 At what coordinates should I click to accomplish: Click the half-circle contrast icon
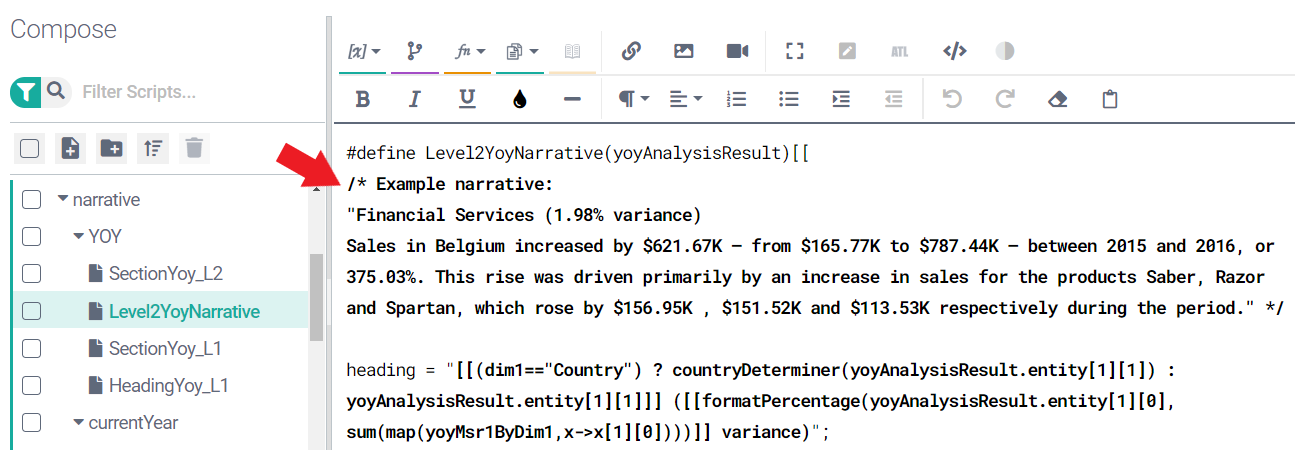(1005, 51)
